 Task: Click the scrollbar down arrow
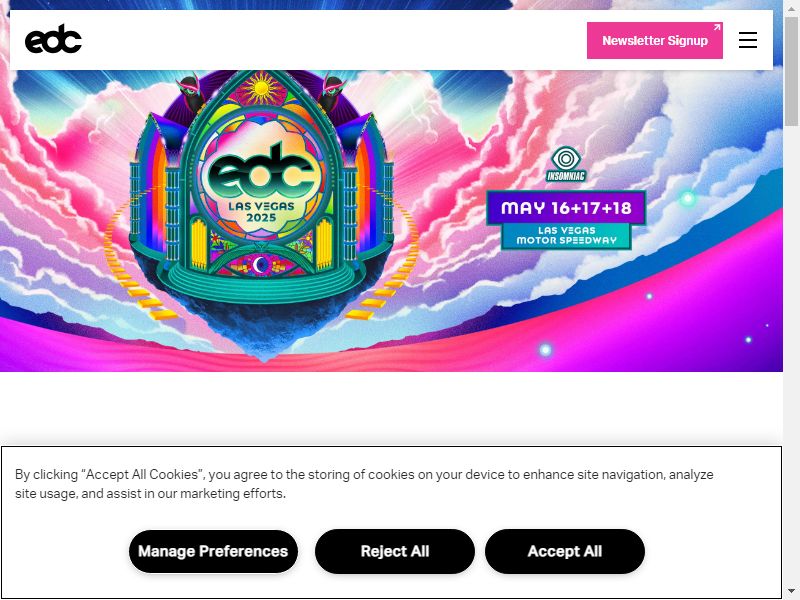(791, 591)
